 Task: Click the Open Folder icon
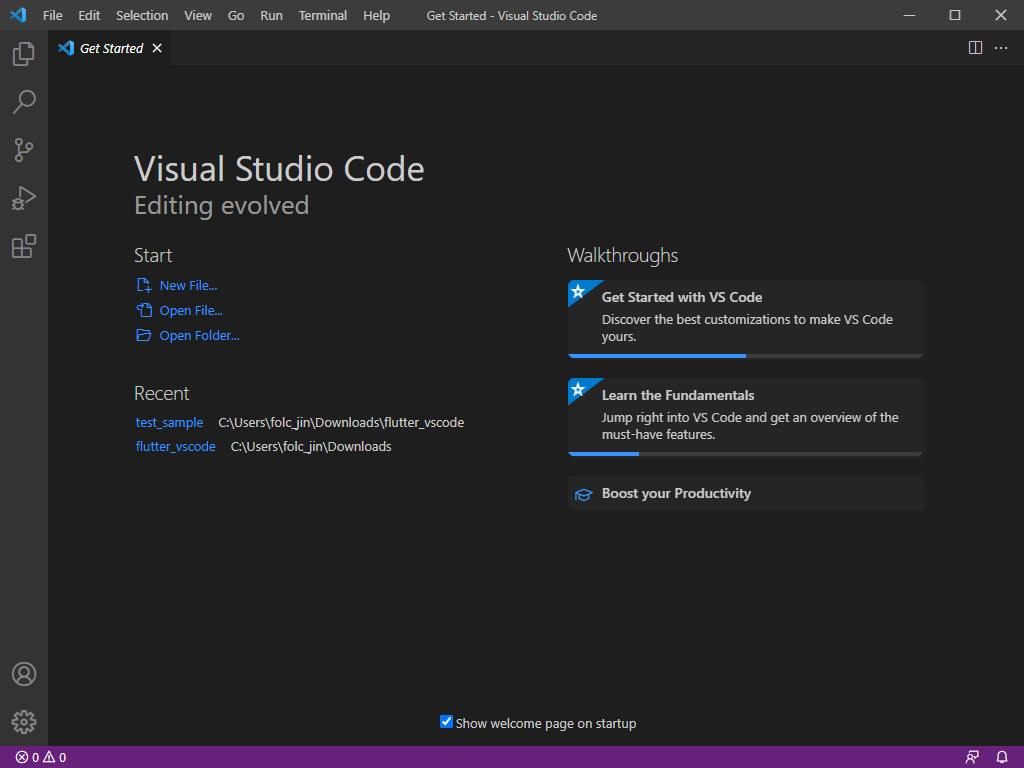pyautogui.click(x=144, y=335)
